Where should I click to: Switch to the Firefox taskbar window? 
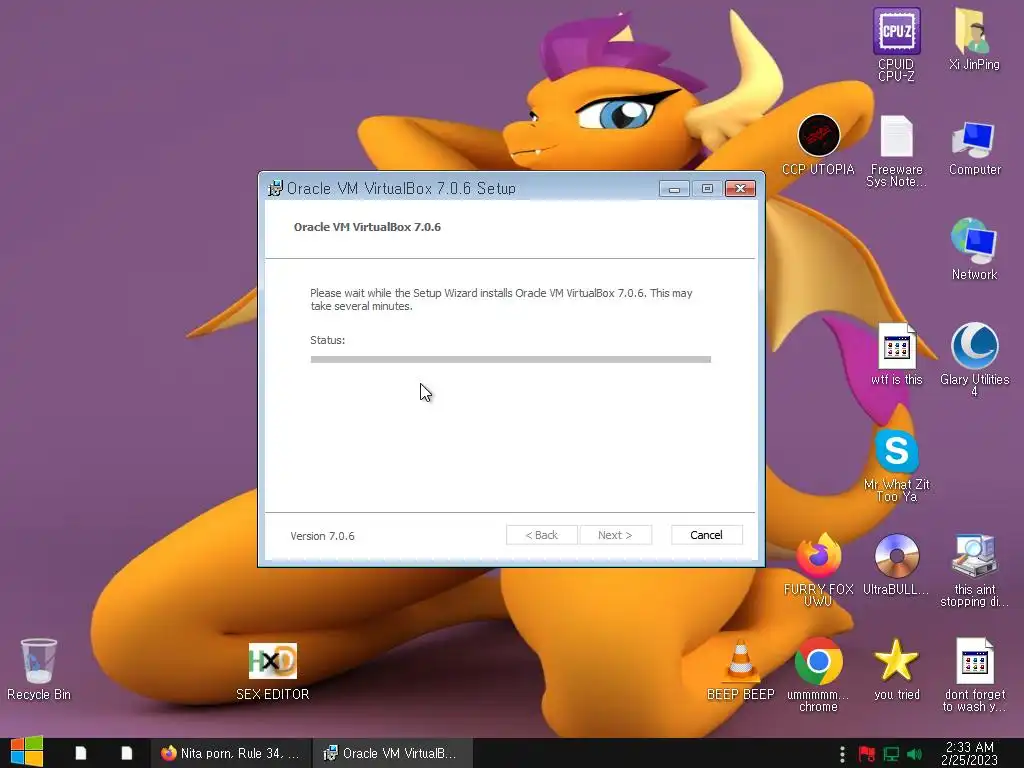[231, 753]
